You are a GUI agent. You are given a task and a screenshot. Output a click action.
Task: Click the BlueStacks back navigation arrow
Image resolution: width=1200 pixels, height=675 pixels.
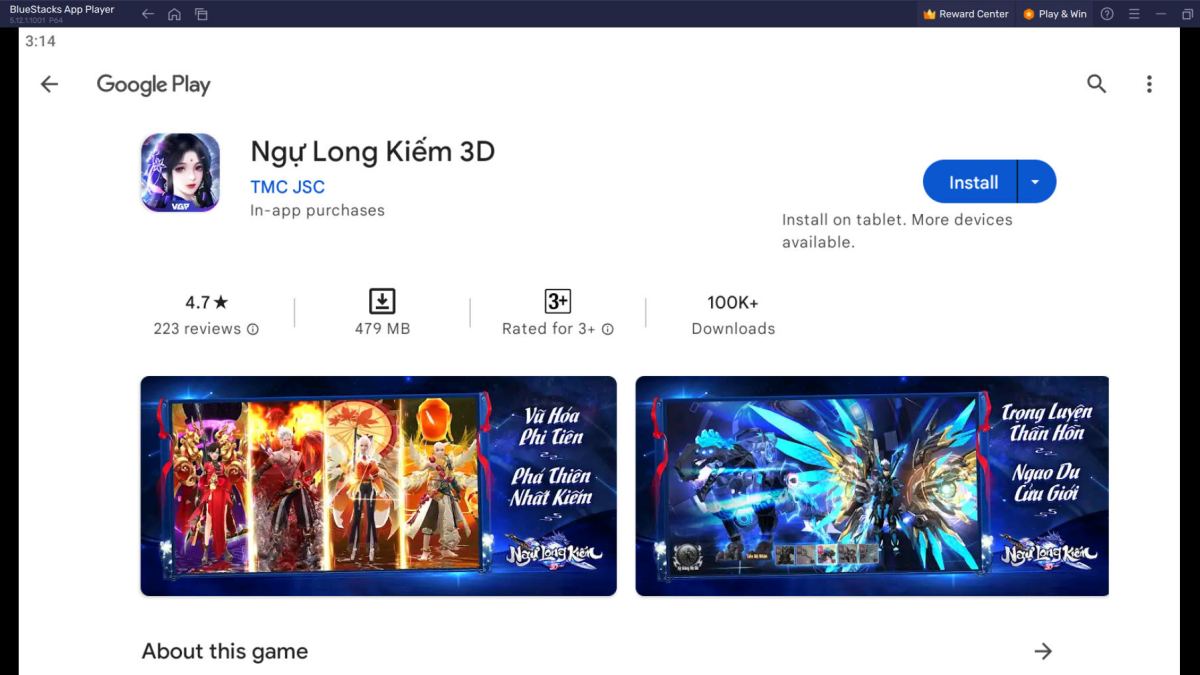(x=148, y=14)
